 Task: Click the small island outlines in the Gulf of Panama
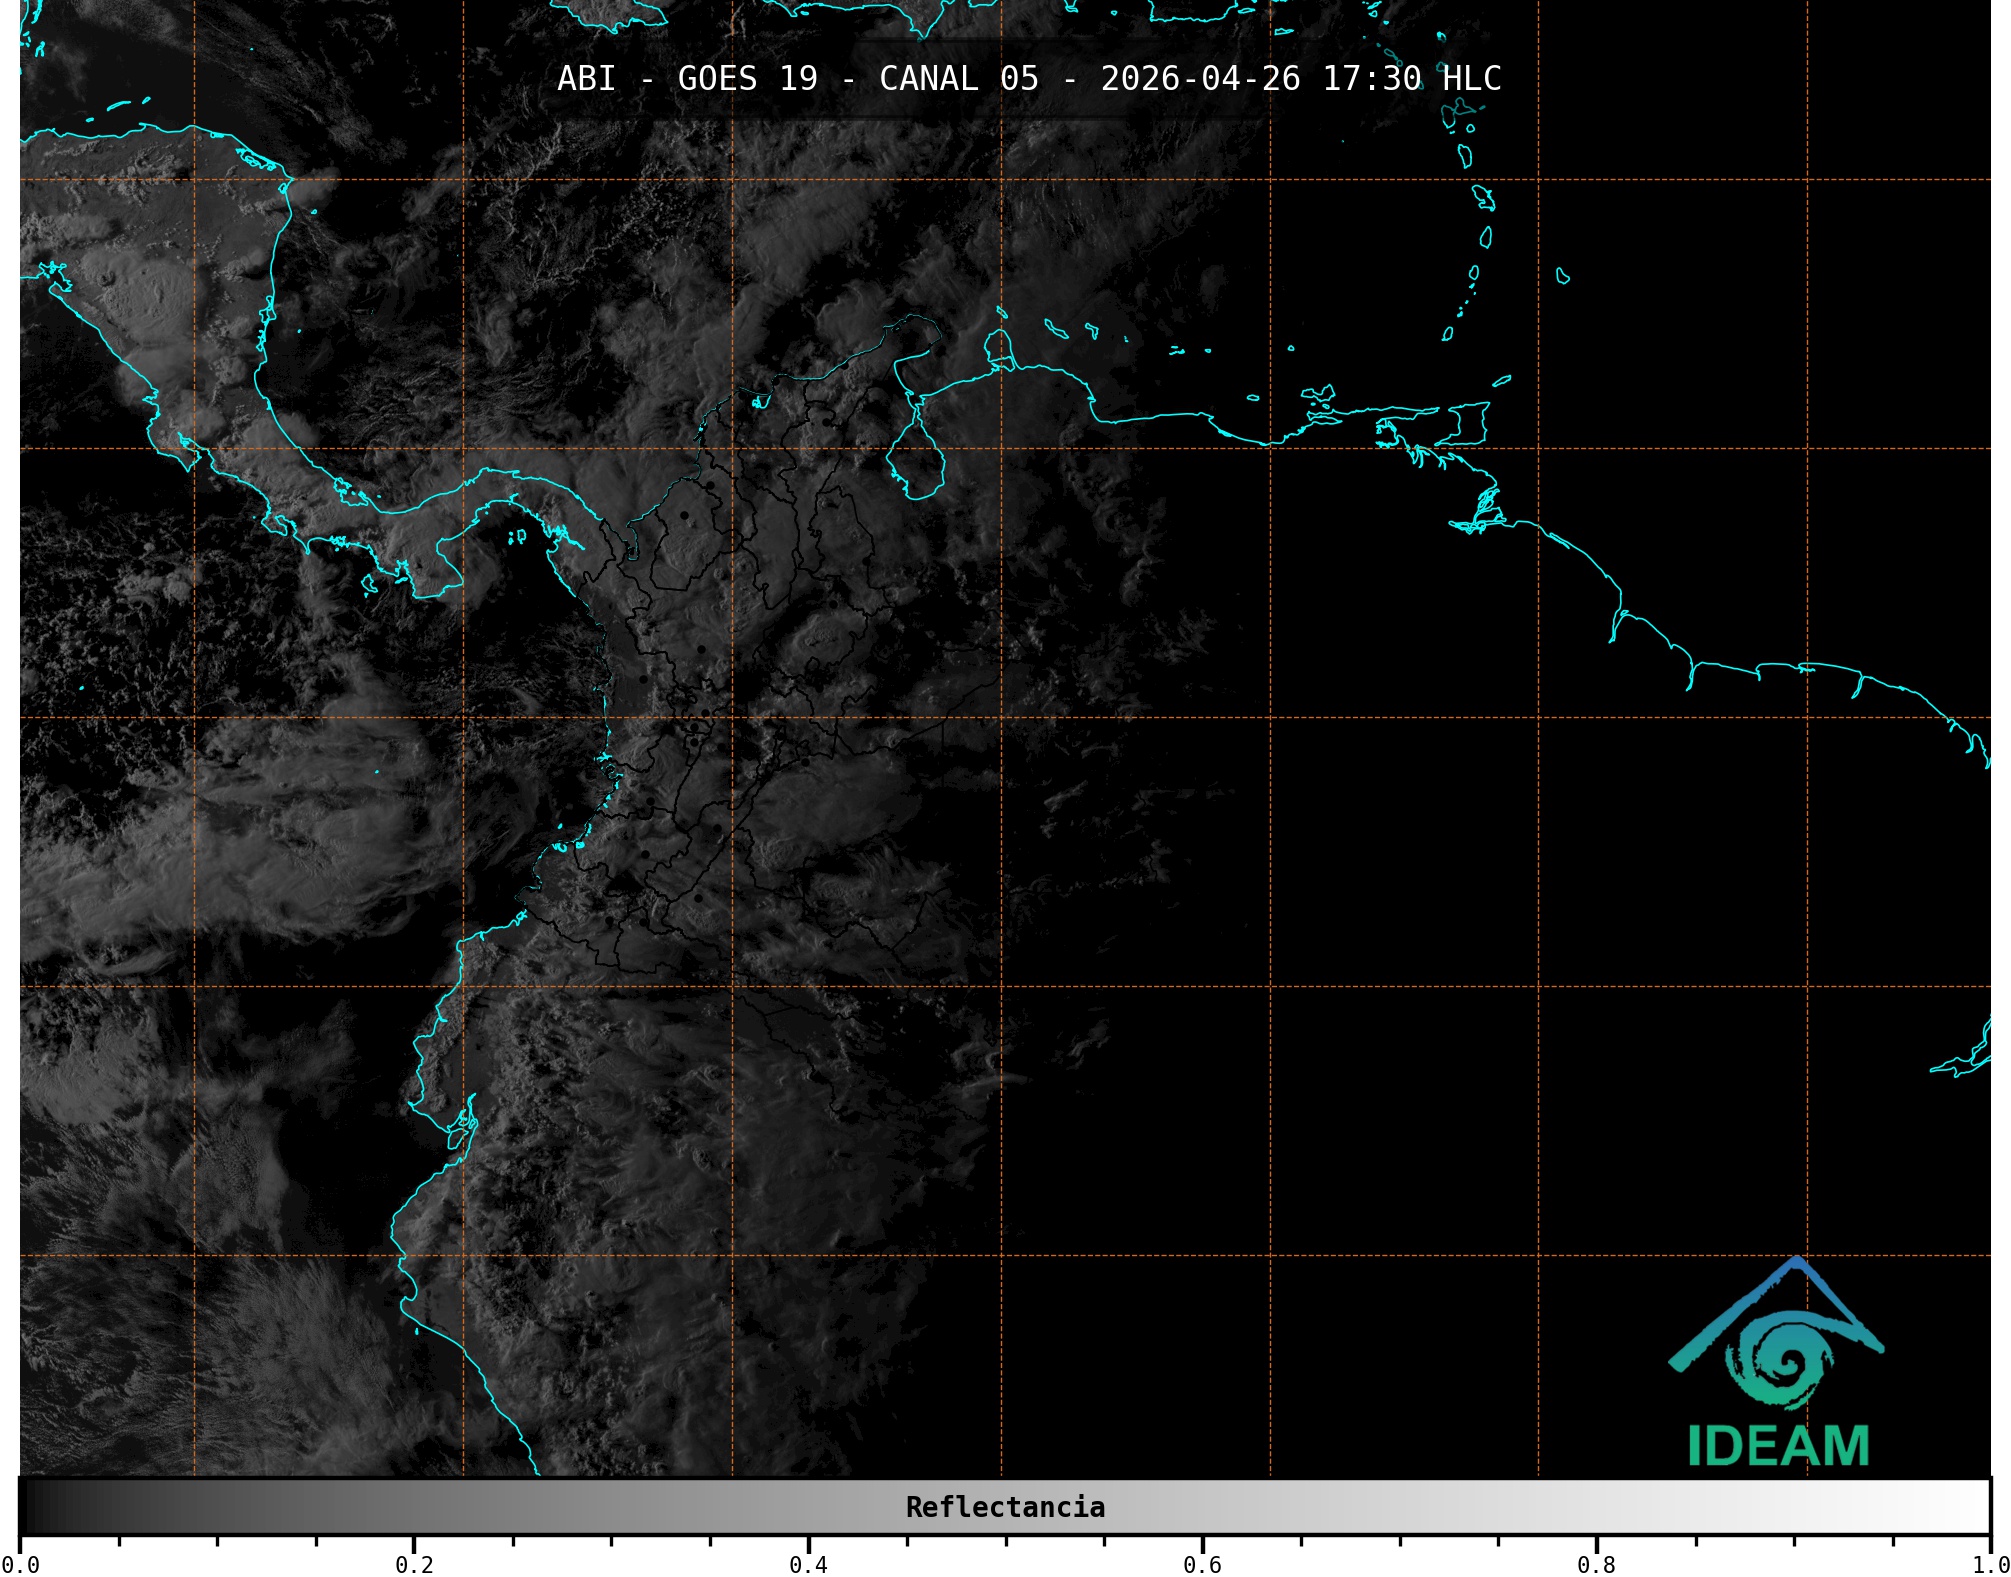[517, 537]
